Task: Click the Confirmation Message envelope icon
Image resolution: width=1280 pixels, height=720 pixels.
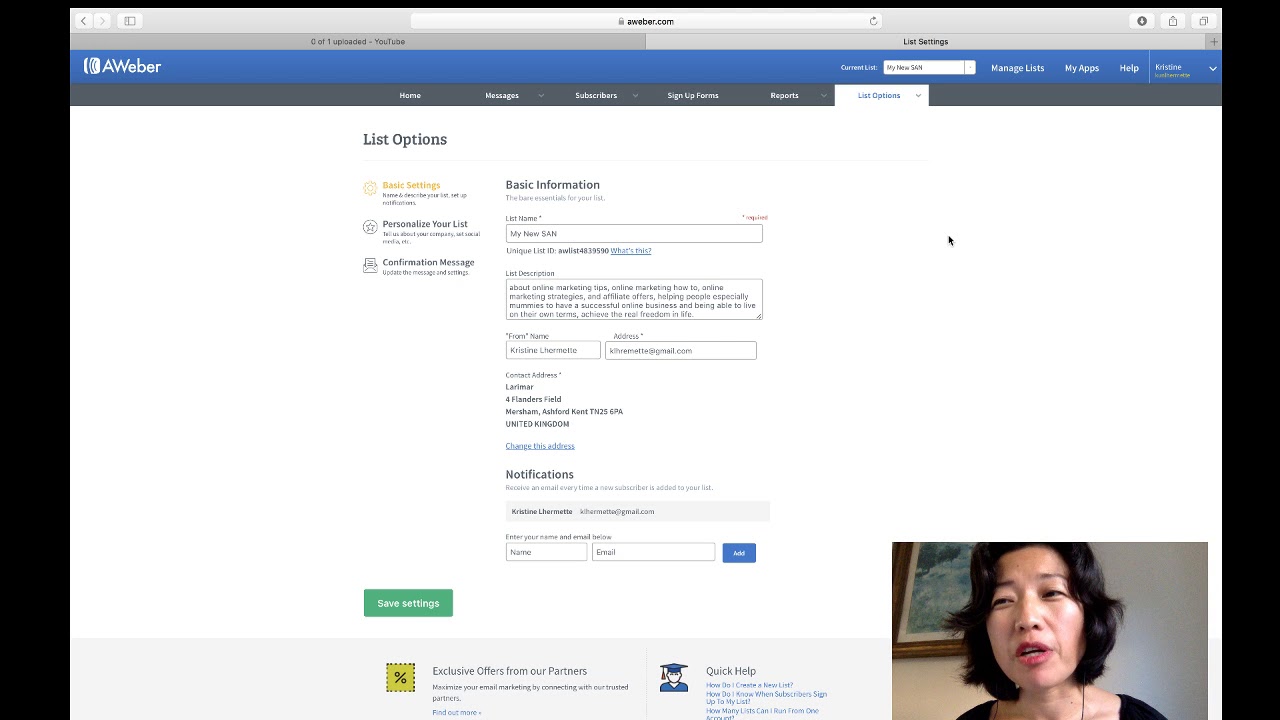Action: click(370, 265)
